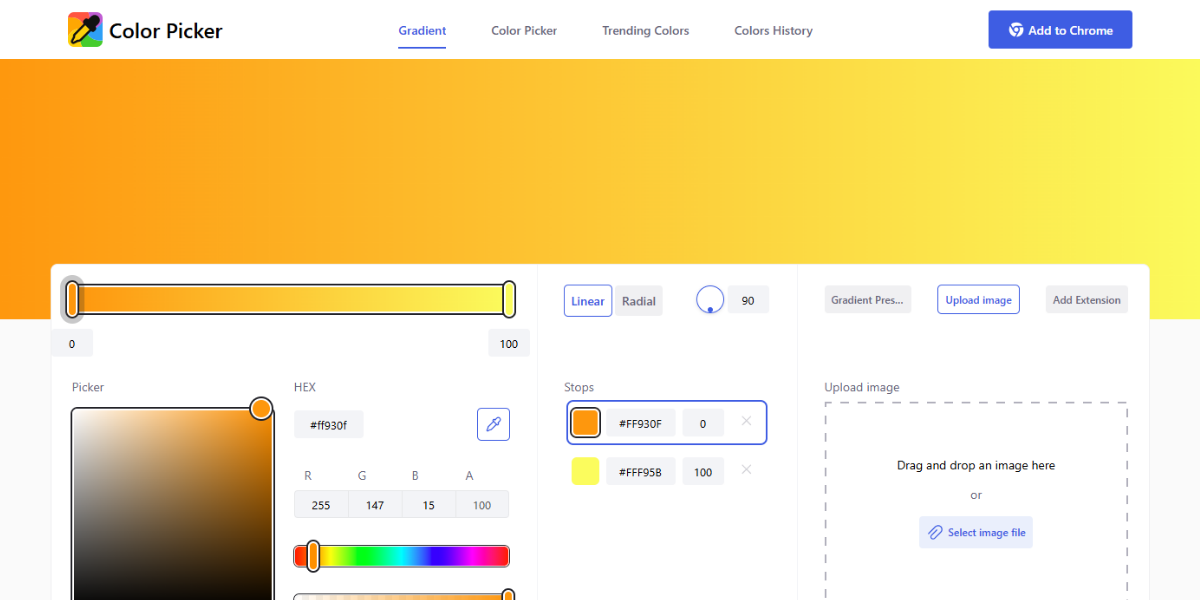Screen dimensions: 1200x600
Task: Switch to Radial gradient mode
Action: tap(638, 300)
